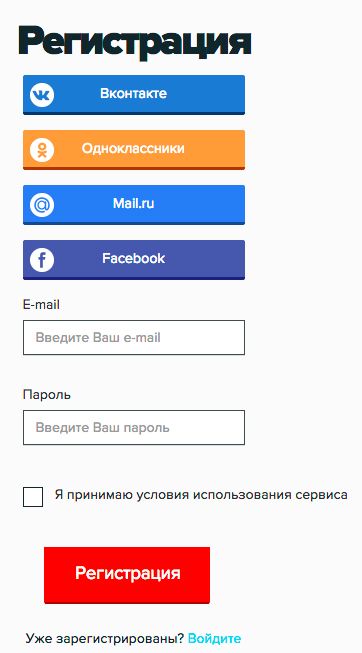Click the Facebook f icon
The image size is (362, 653).
42,259
